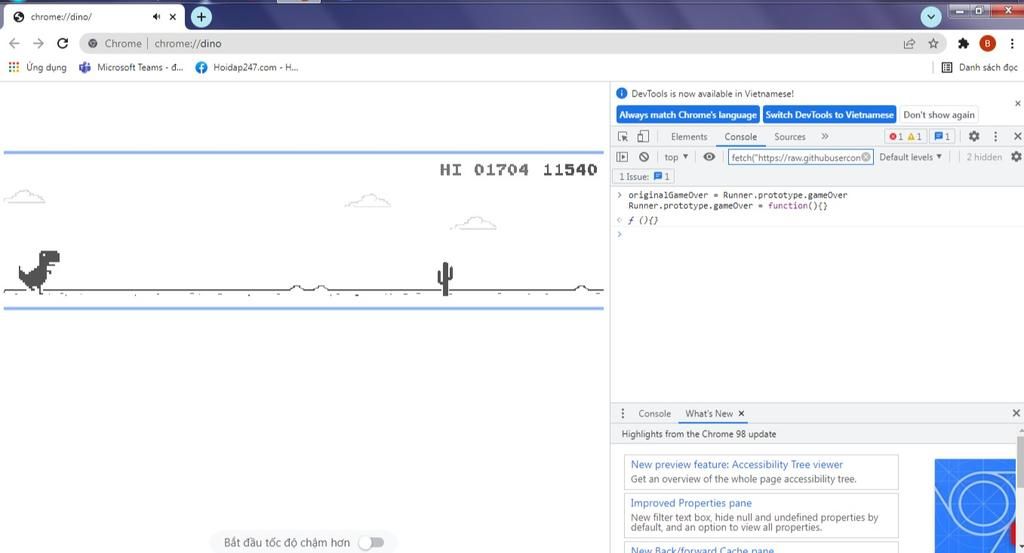
Task: Switch to the Elements panel tab
Action: click(689, 136)
